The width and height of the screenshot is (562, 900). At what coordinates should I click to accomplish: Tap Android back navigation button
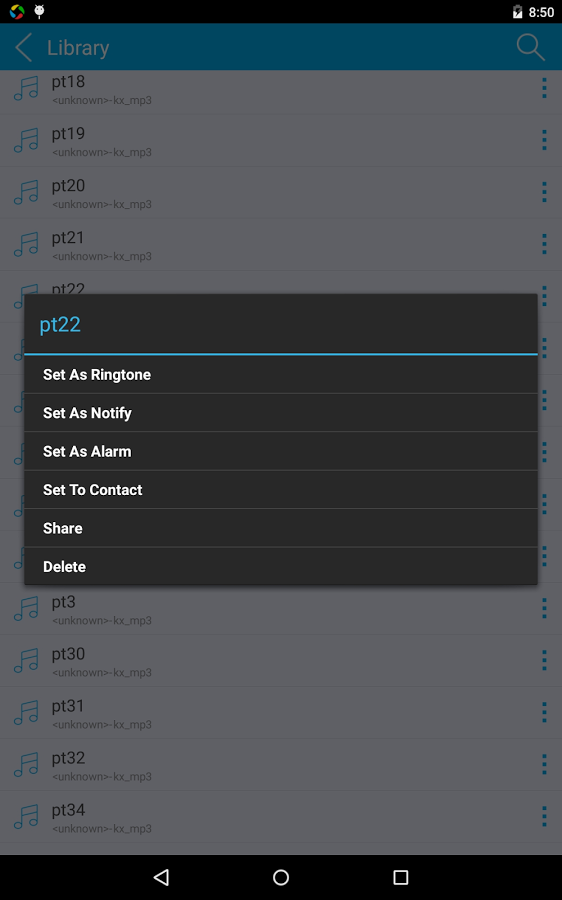[161, 877]
